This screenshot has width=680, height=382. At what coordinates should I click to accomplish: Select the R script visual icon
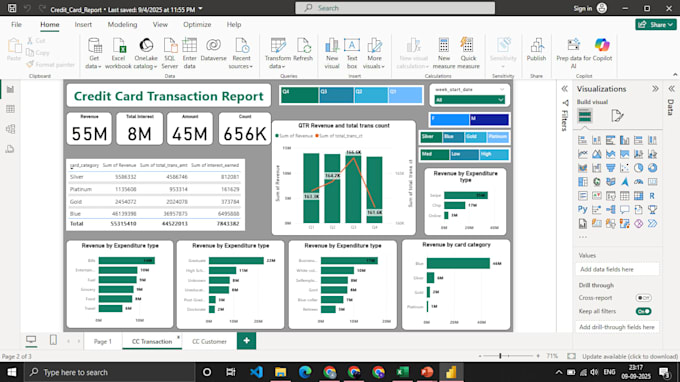[x=652, y=196]
